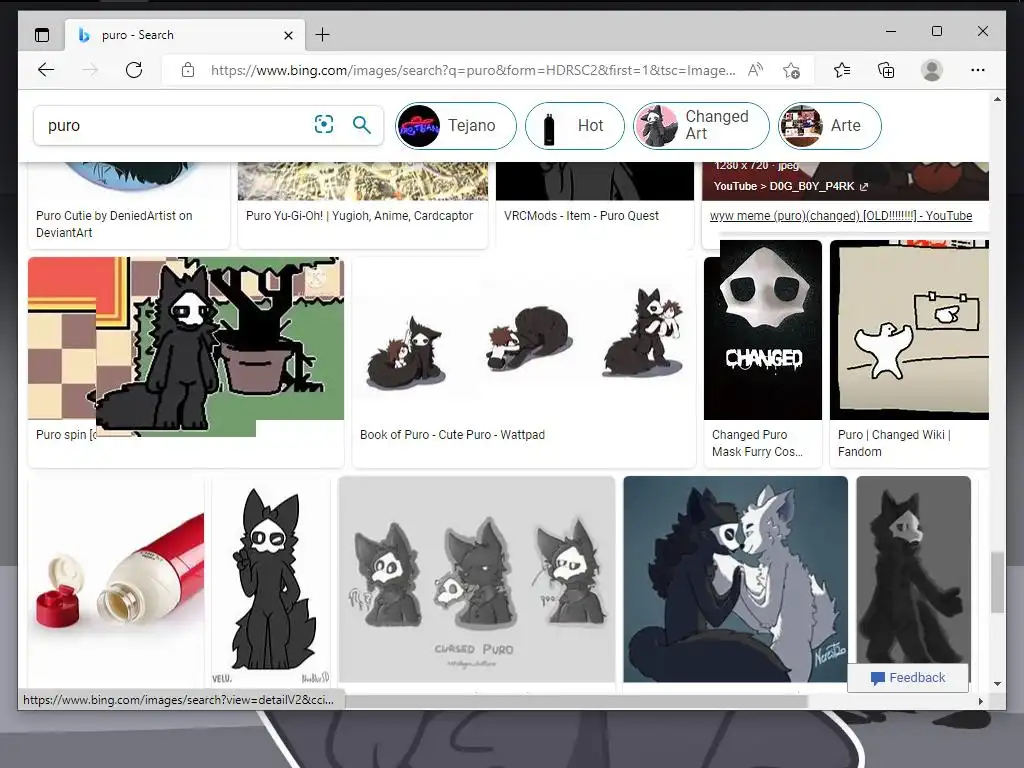Minimize the browser window
This screenshot has height=768, width=1024.
pyautogui.click(x=891, y=31)
